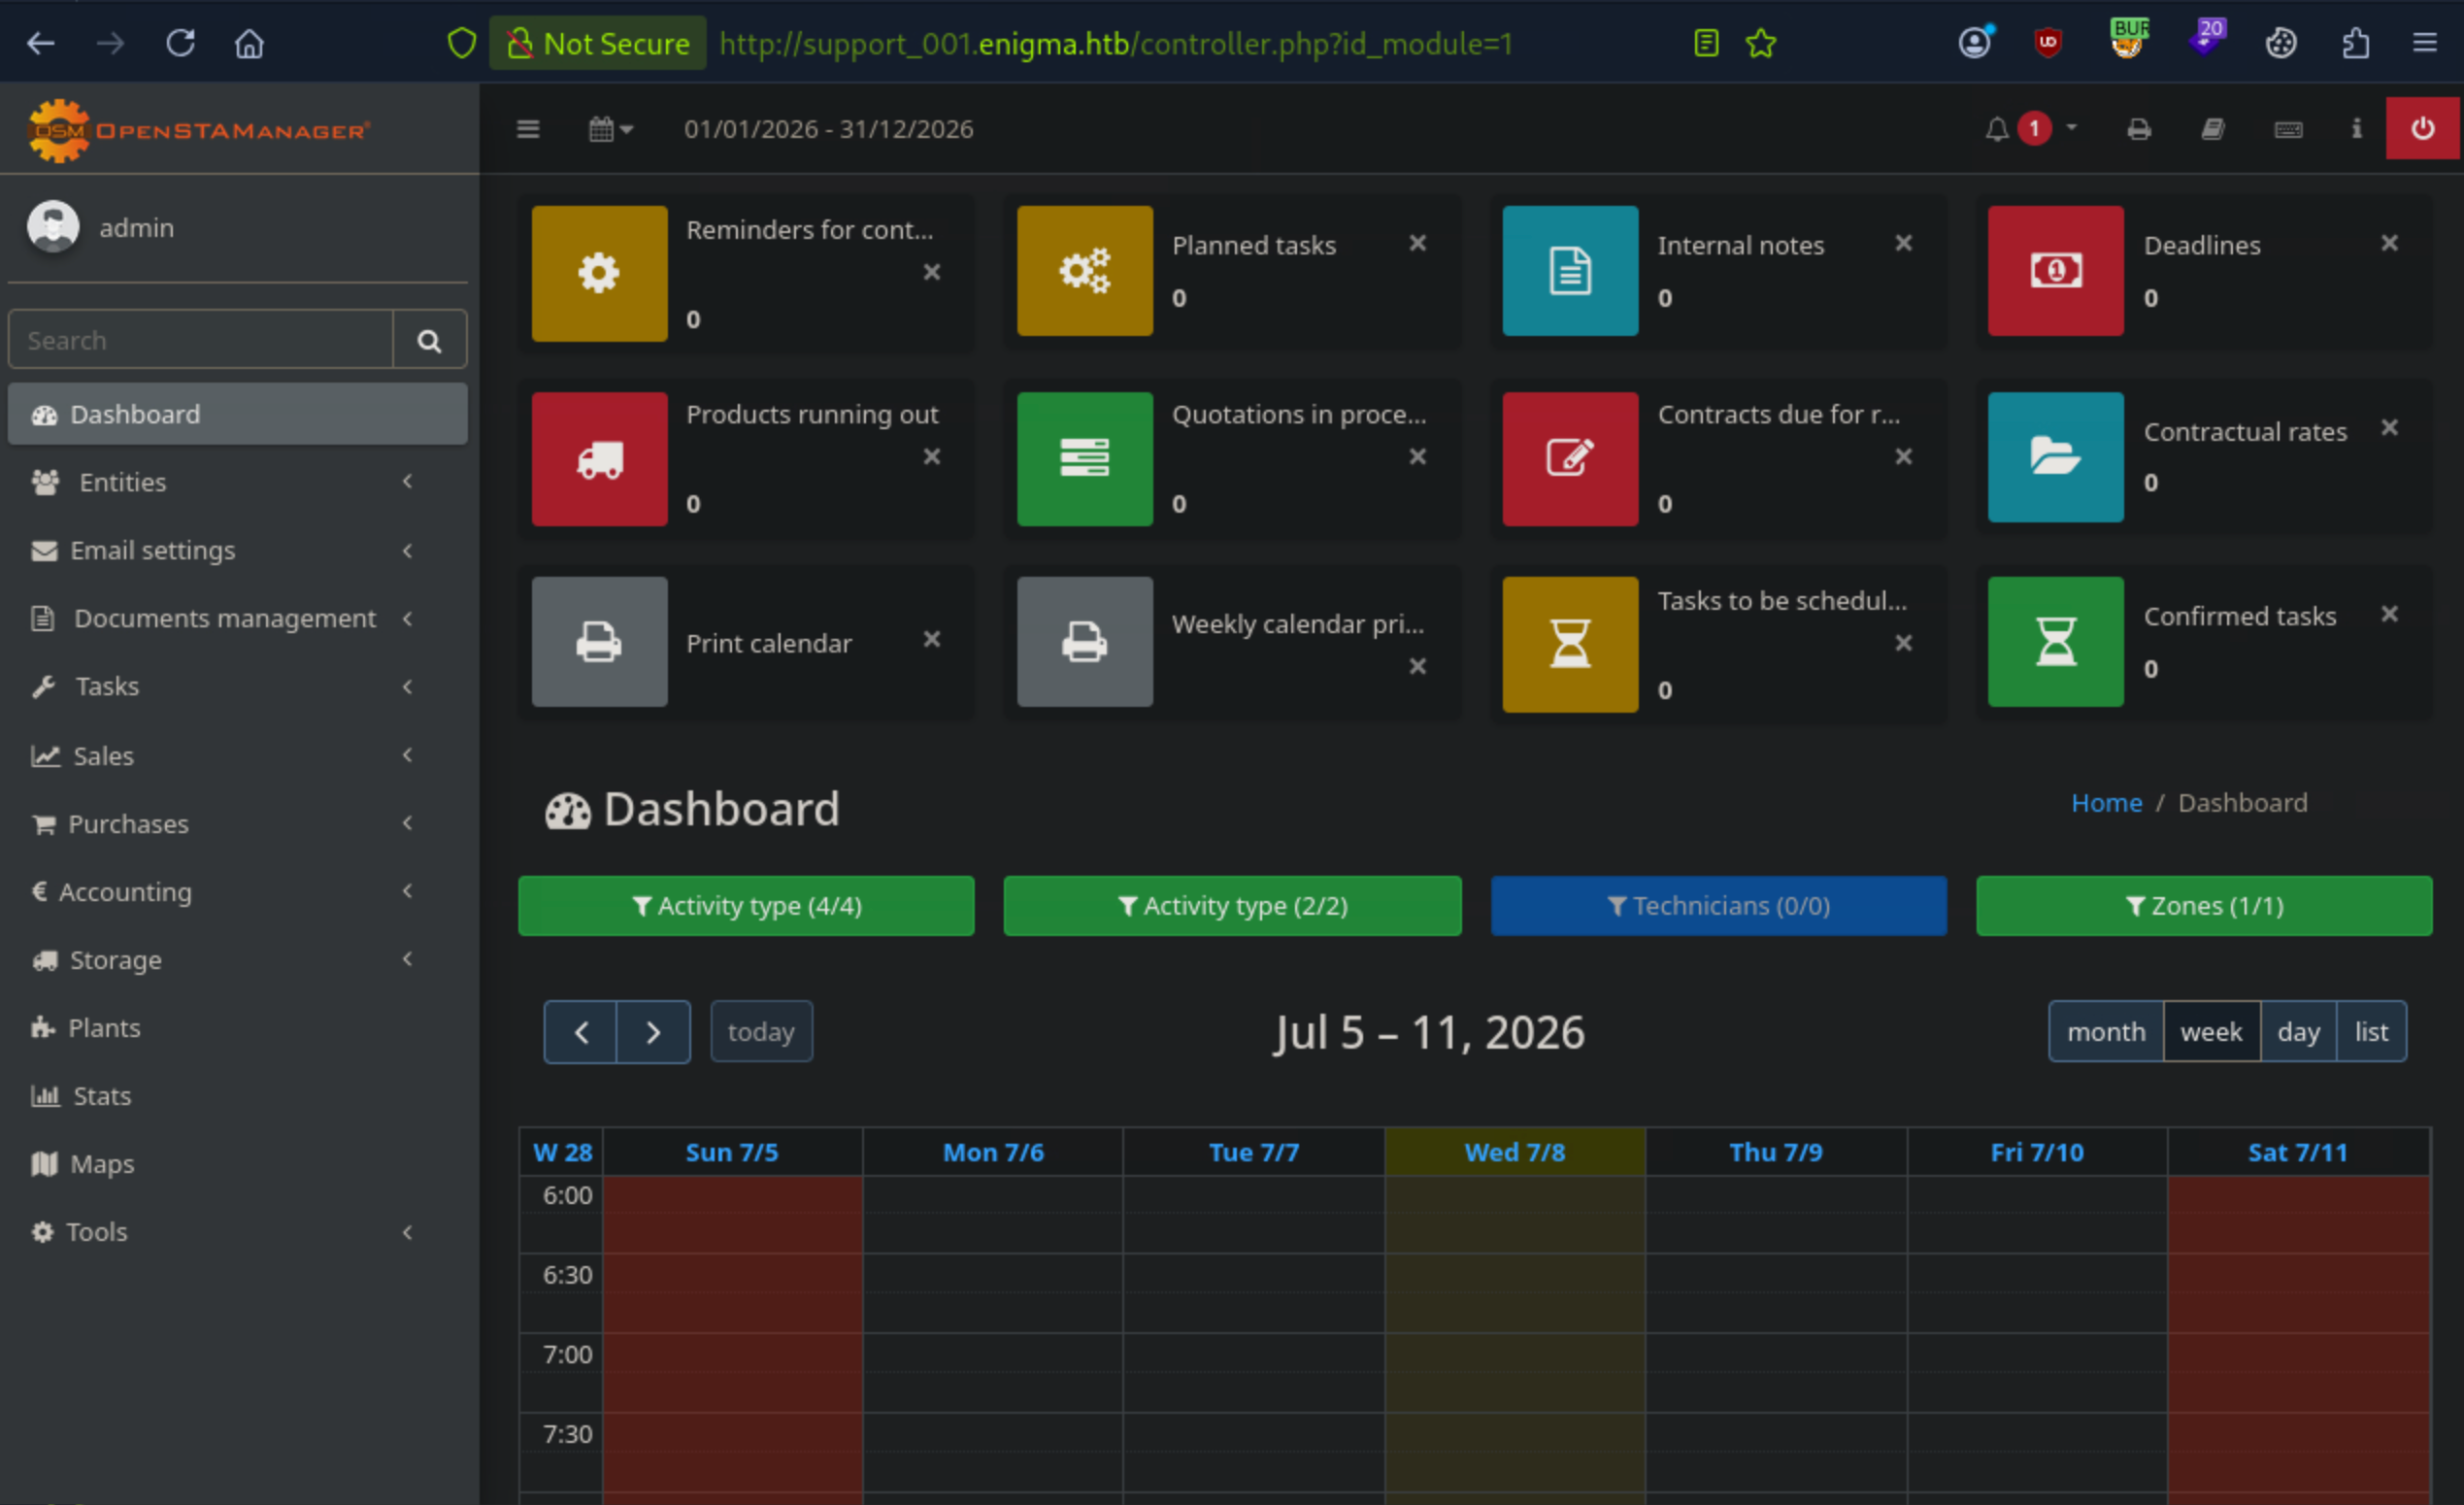Viewport: 2464px width, 1505px height.
Task: Expand the Entities menu
Action: pos(237,482)
